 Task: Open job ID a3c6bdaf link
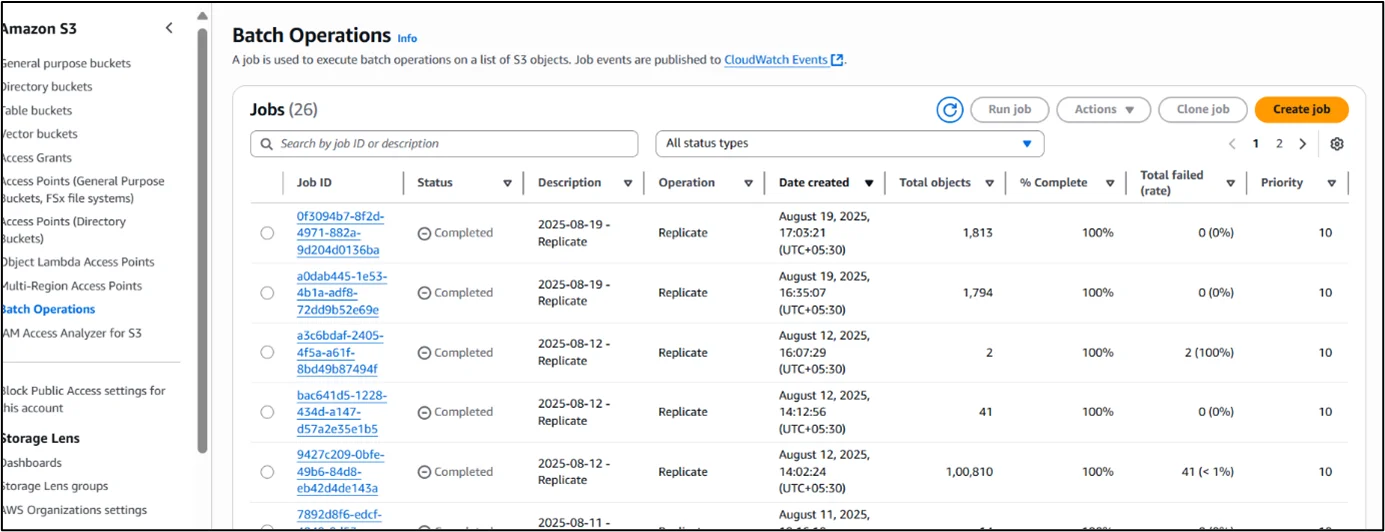[340, 352]
